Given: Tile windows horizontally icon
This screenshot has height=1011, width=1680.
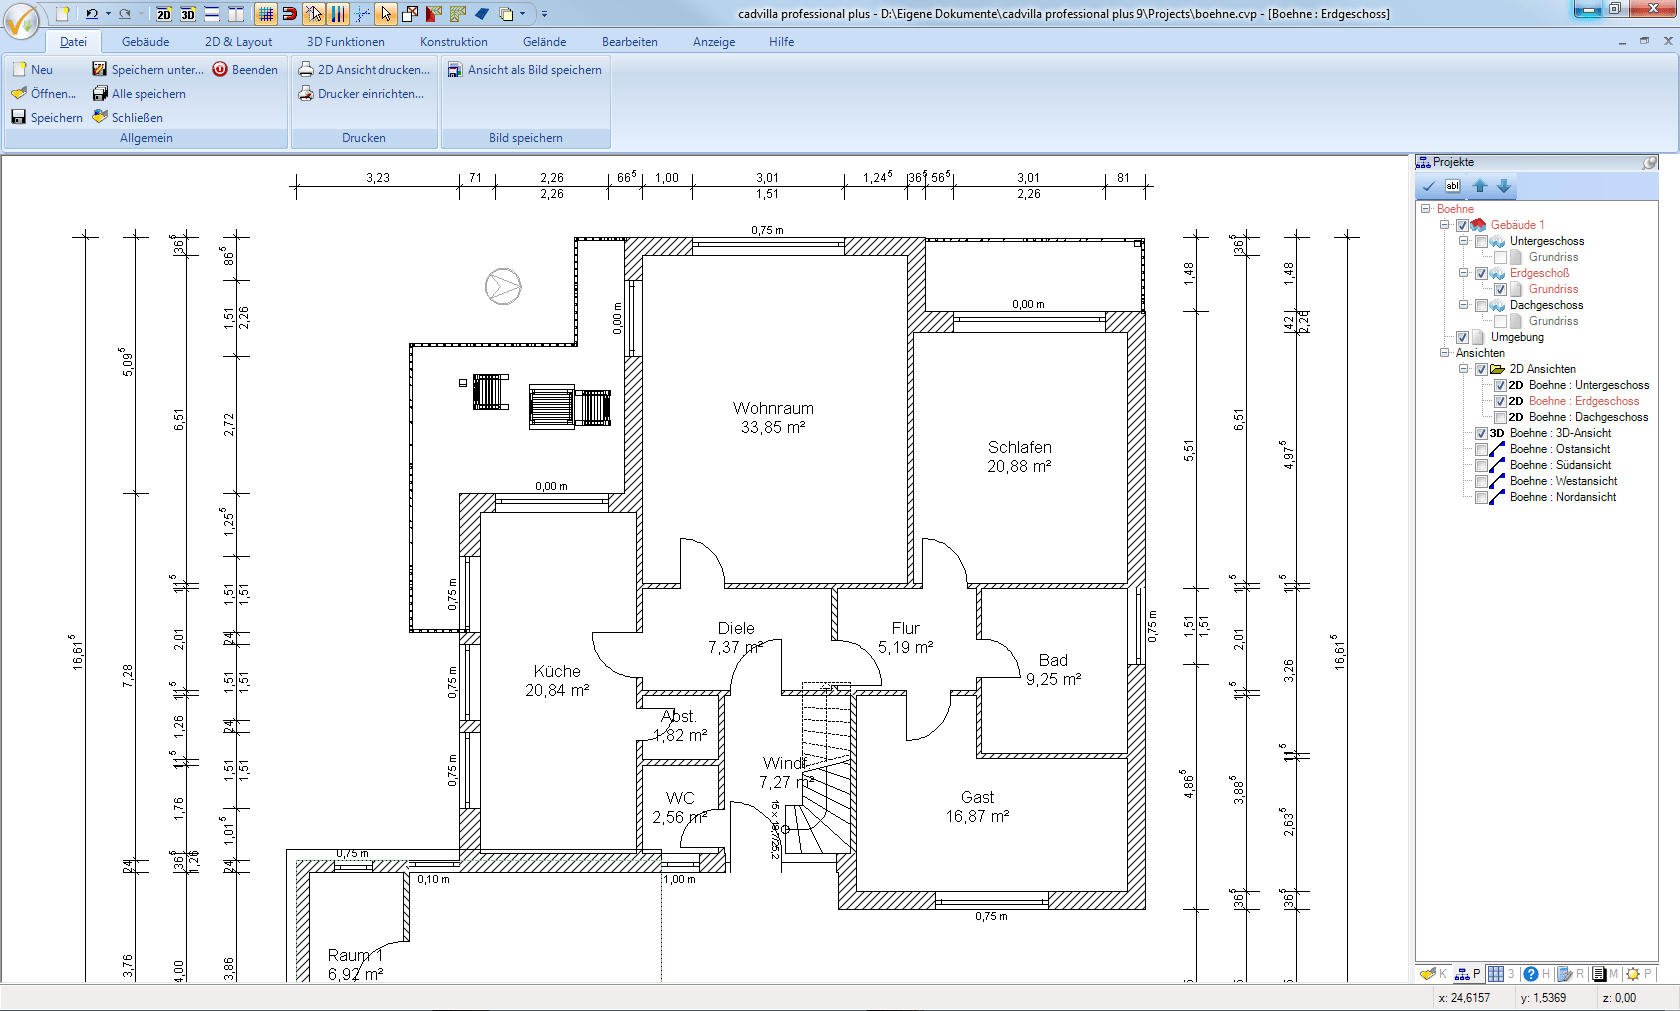Looking at the screenshot, I should coord(212,14).
